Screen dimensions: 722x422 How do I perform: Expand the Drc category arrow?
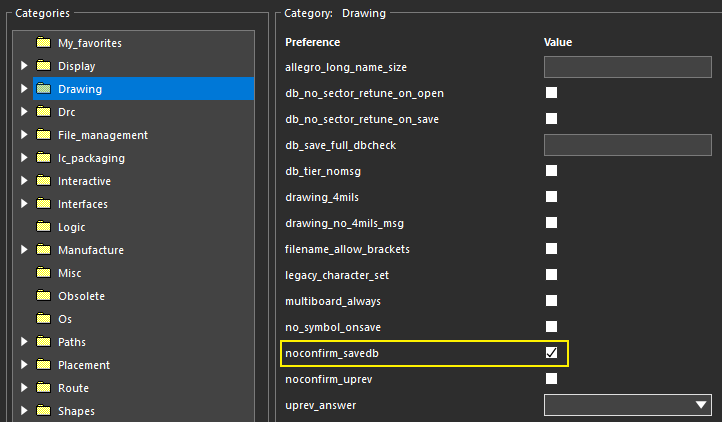(x=24, y=112)
